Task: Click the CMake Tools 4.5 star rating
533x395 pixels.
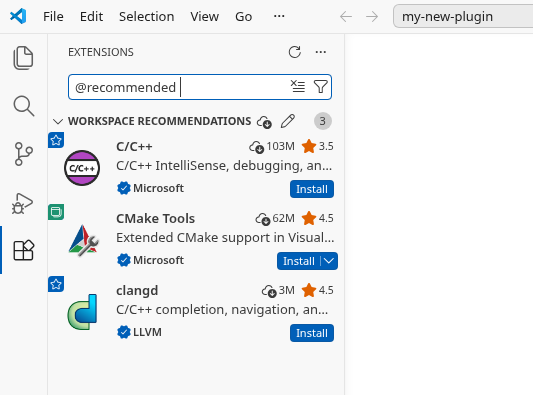Action: (318, 218)
